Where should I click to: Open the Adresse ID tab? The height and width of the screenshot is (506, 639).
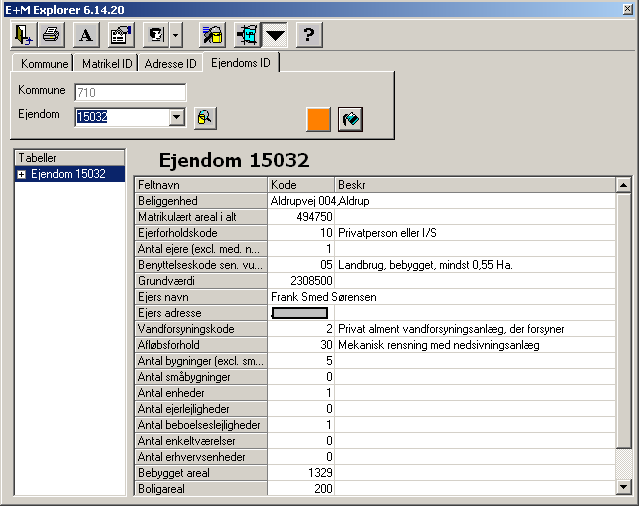(x=170, y=64)
